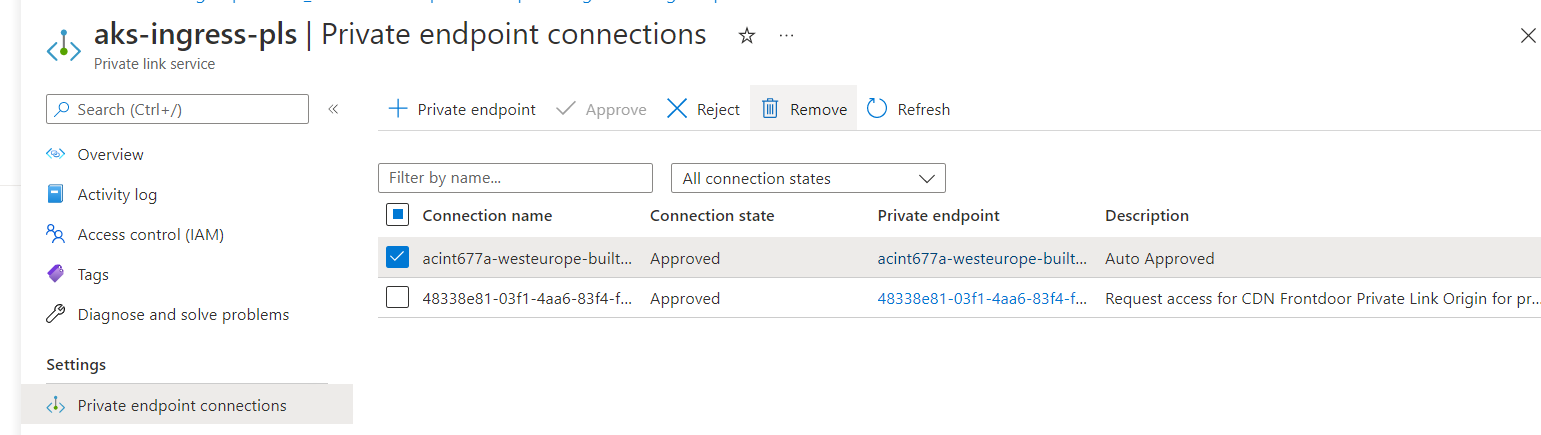Open the Activity log
The image size is (1541, 435).
117,194
